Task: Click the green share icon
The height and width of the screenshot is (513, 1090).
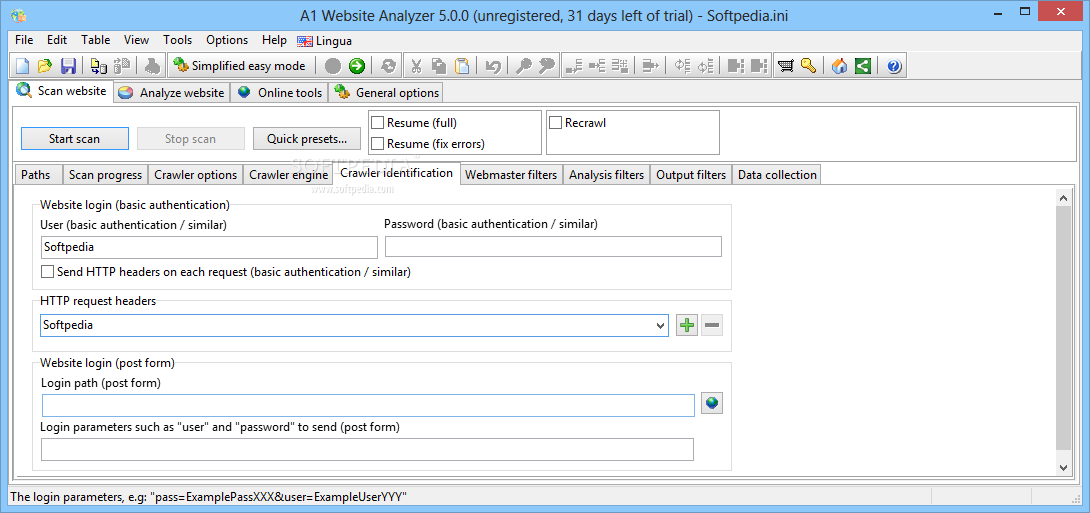Action: pyautogui.click(x=863, y=66)
